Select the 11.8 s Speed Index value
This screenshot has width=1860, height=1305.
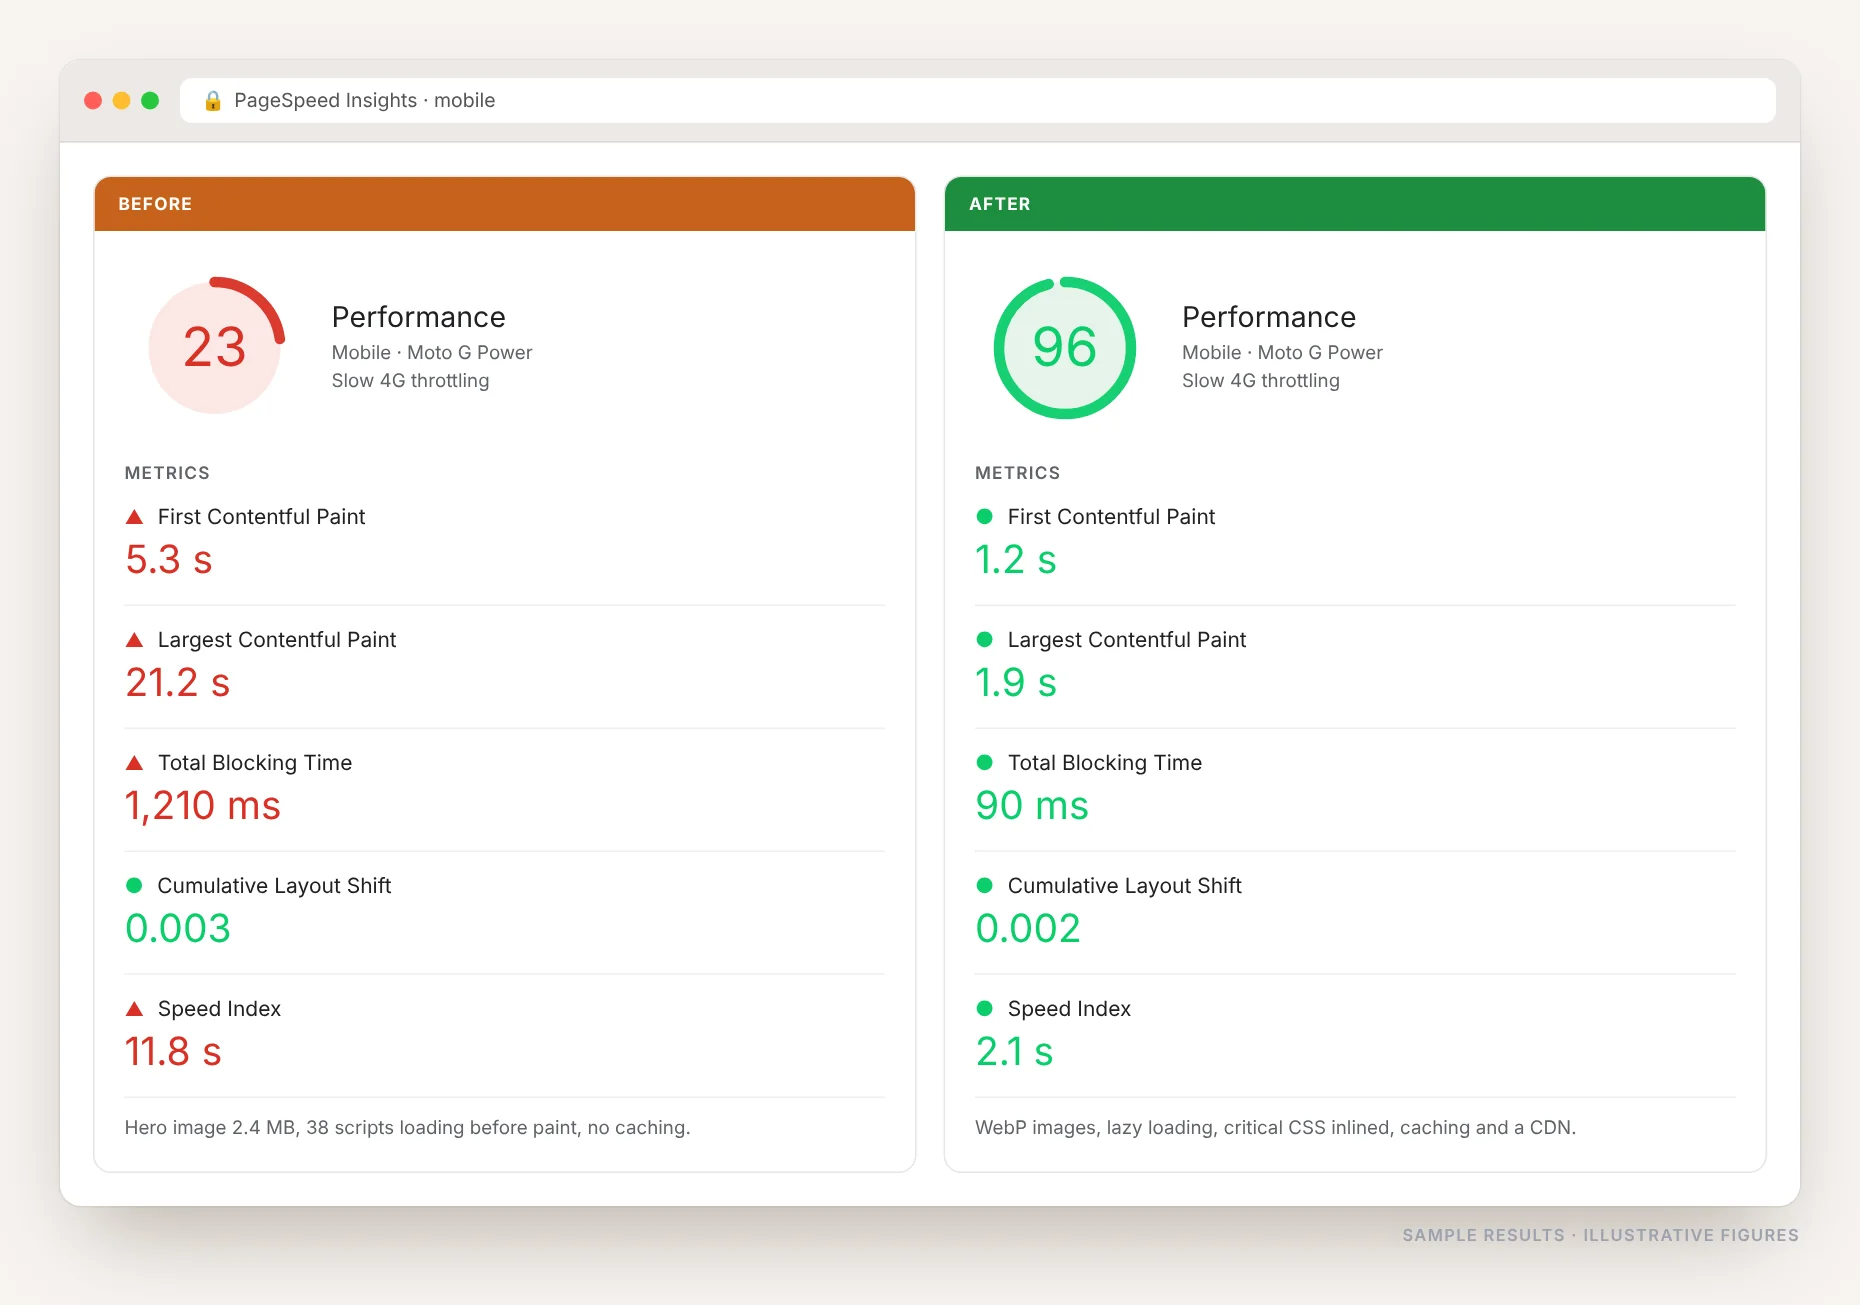[173, 1052]
